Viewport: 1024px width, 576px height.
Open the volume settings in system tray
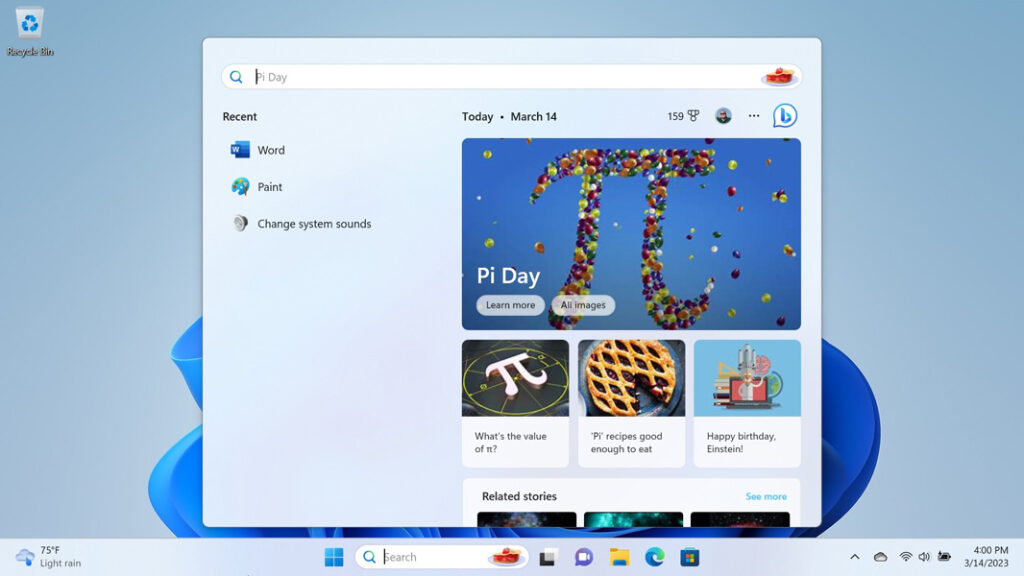pyautogui.click(x=924, y=556)
